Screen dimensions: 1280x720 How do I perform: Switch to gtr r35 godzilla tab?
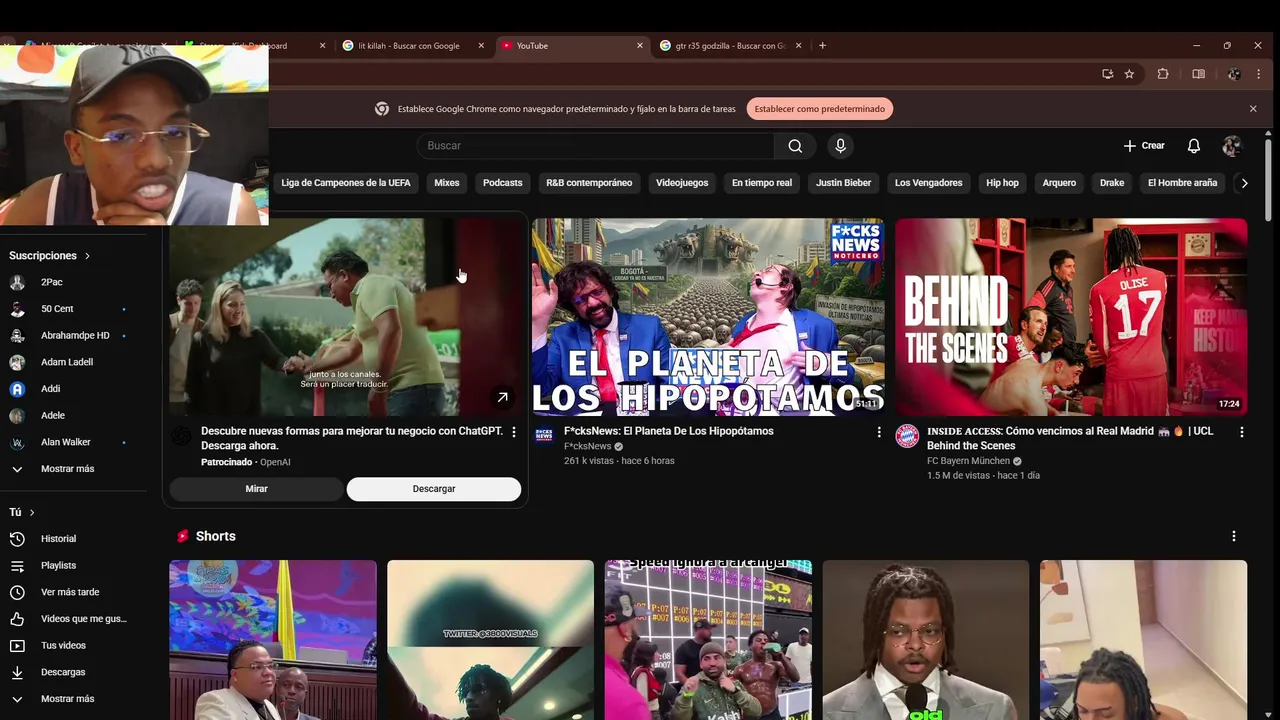(x=730, y=45)
